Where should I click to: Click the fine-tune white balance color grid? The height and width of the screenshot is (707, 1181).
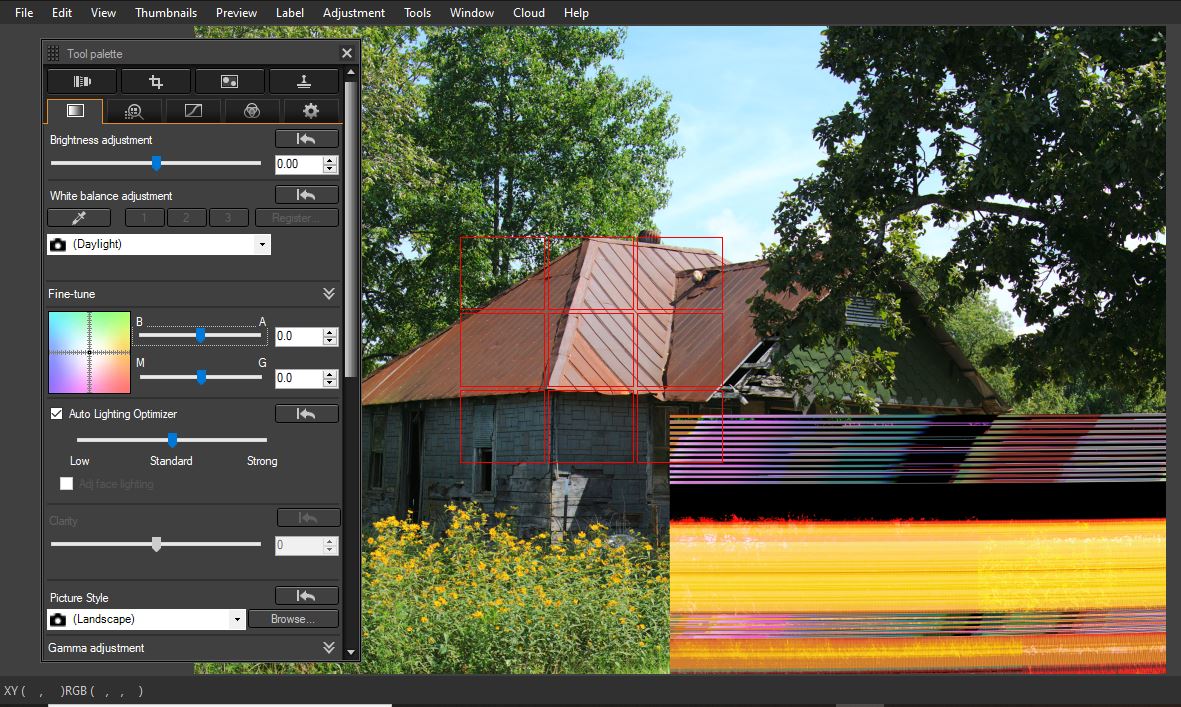click(x=89, y=352)
